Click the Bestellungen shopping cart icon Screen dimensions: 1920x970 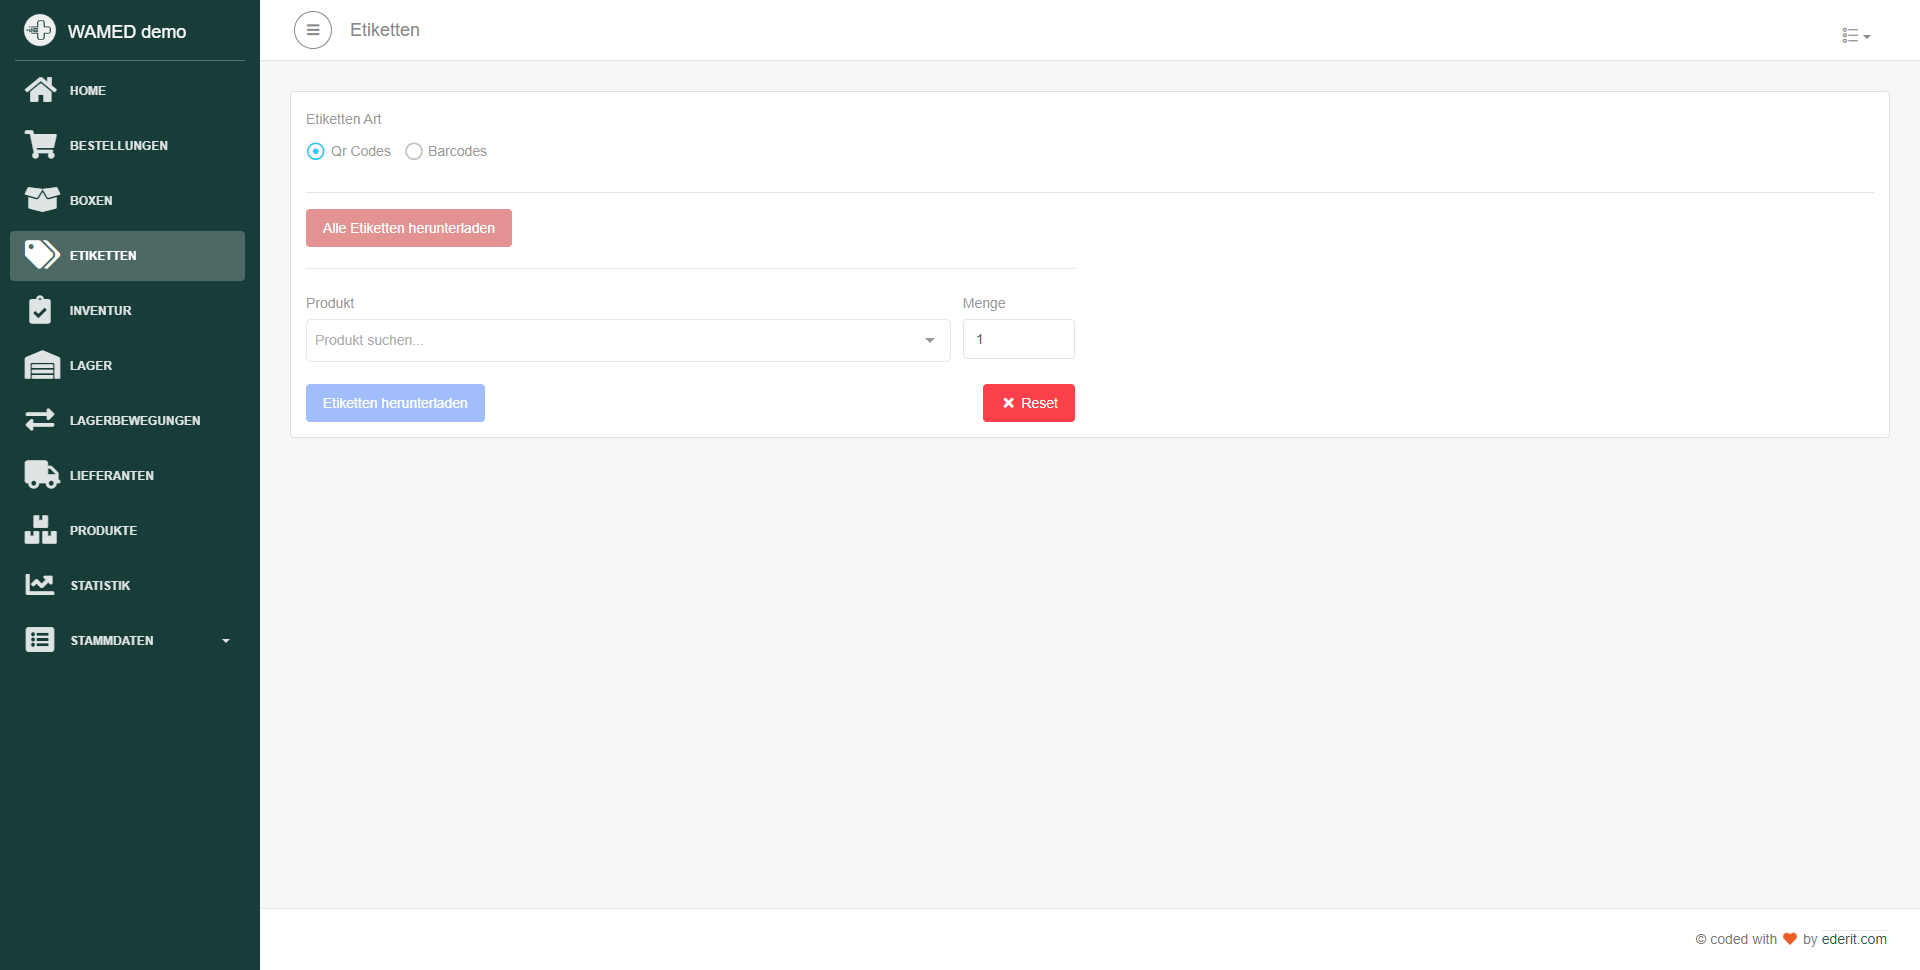point(41,145)
